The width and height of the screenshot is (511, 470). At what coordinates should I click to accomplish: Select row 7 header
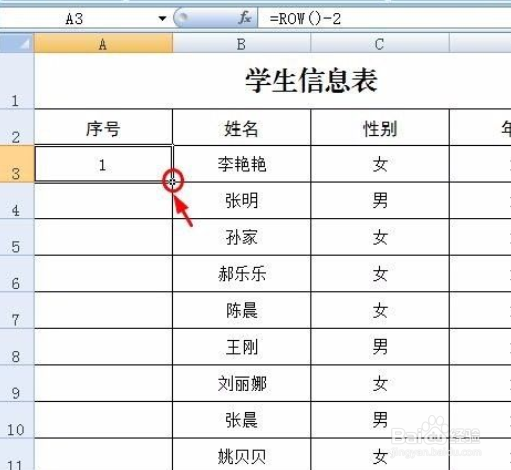click(x=17, y=310)
